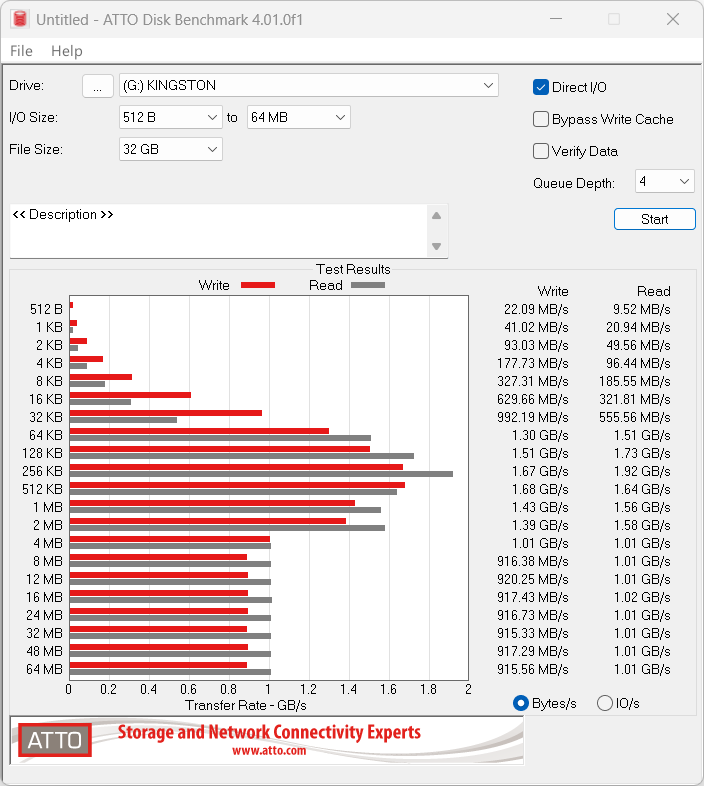
Task: Click the ATTO logo in the banner
Action: click(x=55, y=740)
